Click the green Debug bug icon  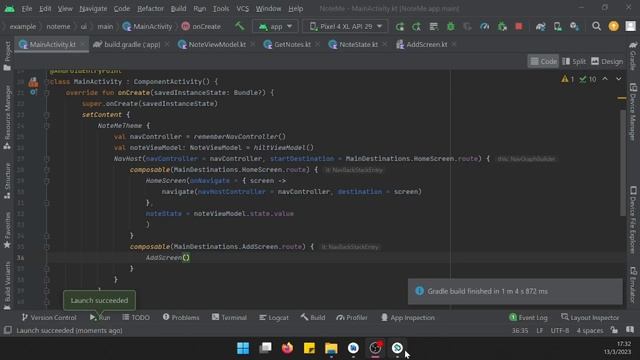tap(451, 27)
